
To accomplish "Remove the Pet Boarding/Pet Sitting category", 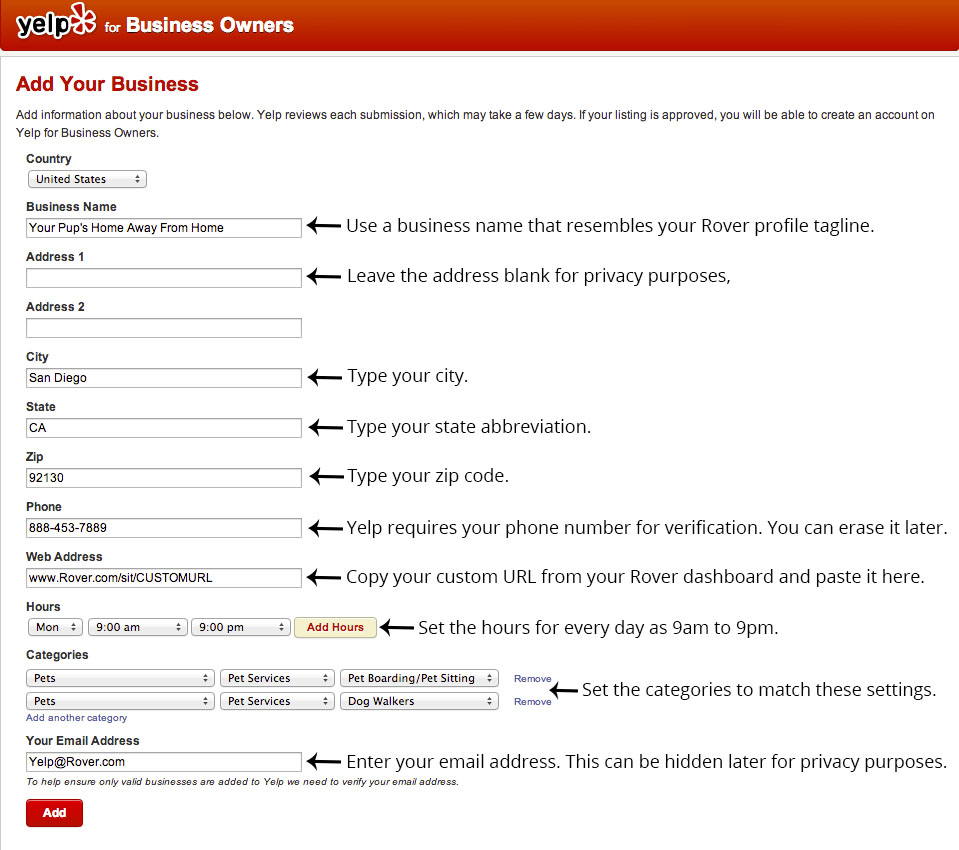I will [x=532, y=679].
